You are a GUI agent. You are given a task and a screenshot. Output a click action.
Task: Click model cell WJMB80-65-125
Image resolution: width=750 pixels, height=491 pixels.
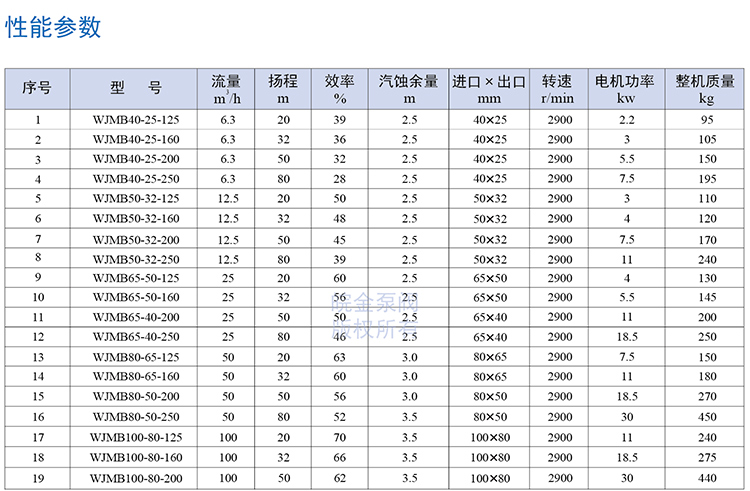(136, 357)
